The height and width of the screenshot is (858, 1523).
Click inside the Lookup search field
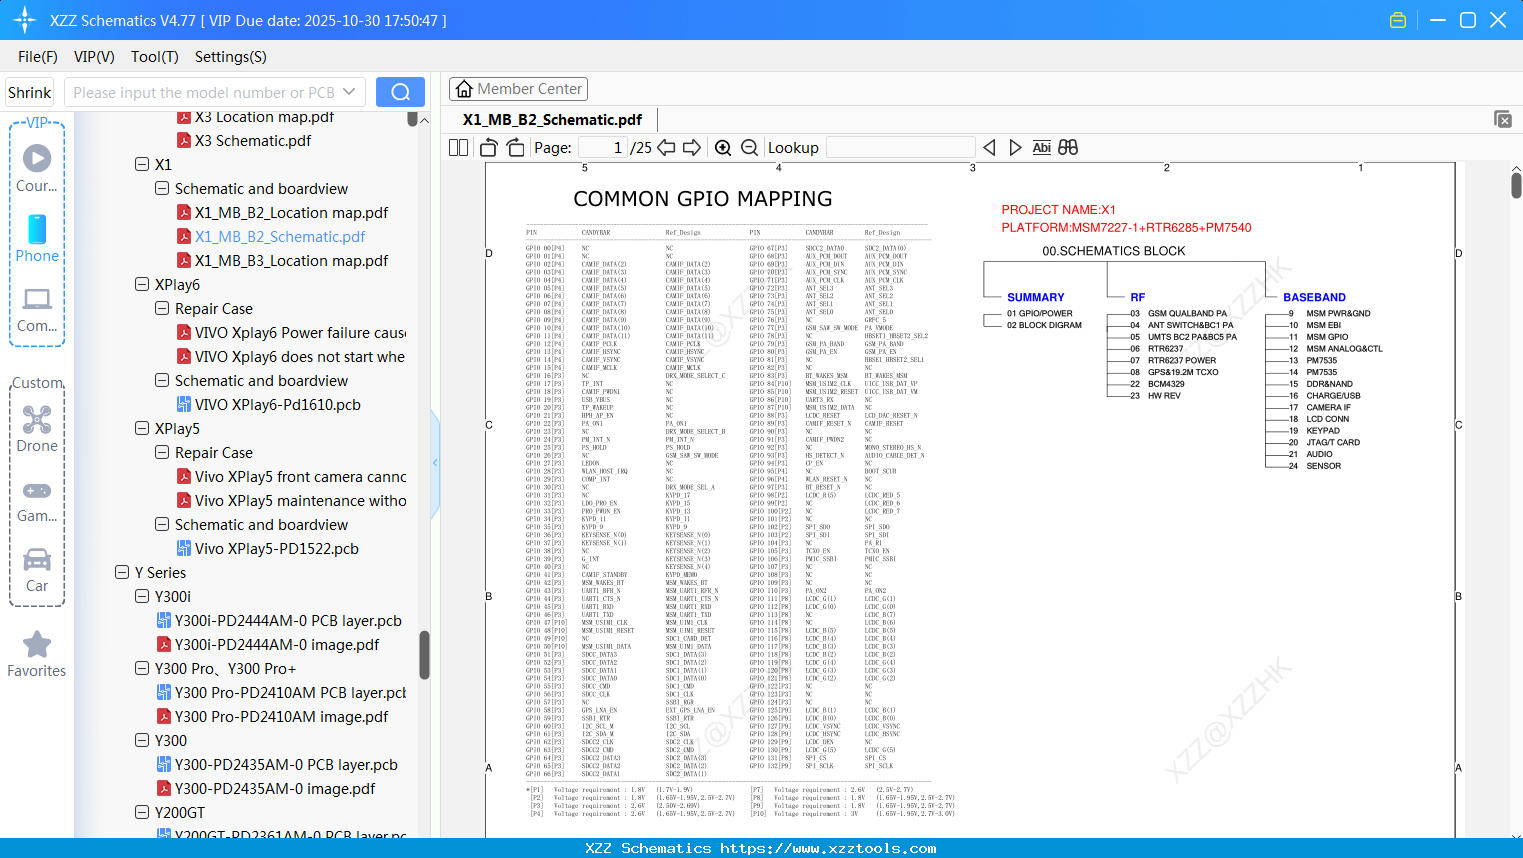(x=898, y=146)
